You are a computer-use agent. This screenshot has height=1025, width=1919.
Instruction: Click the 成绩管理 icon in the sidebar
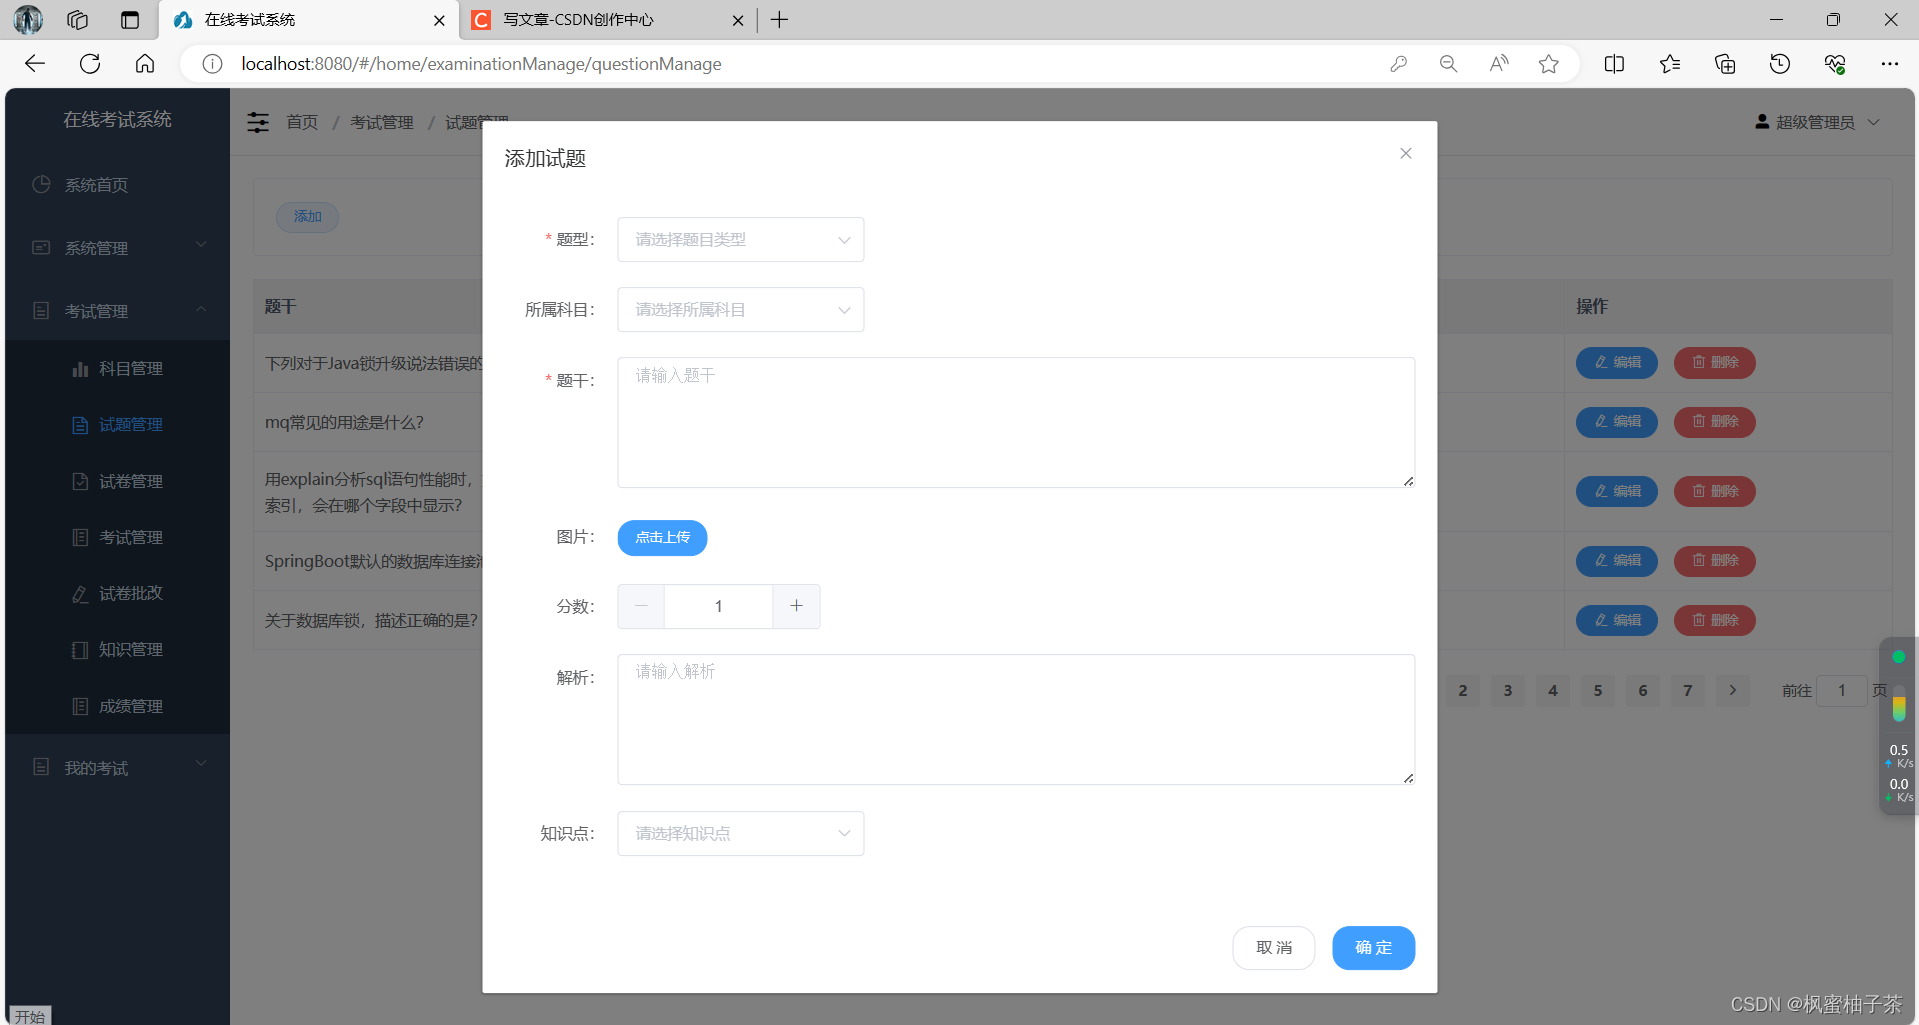pos(81,705)
